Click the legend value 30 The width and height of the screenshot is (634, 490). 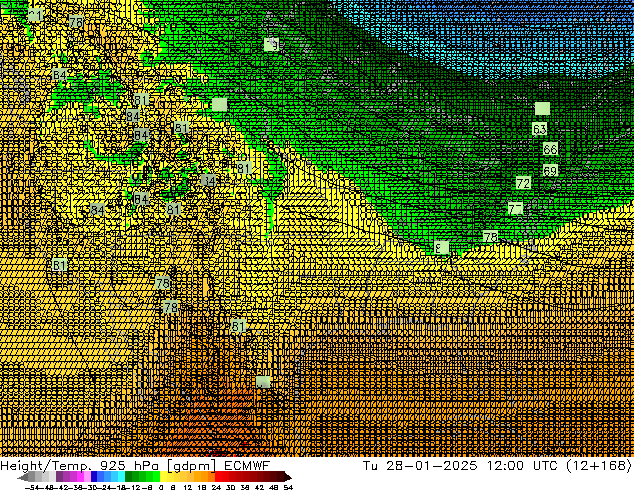(x=230, y=487)
